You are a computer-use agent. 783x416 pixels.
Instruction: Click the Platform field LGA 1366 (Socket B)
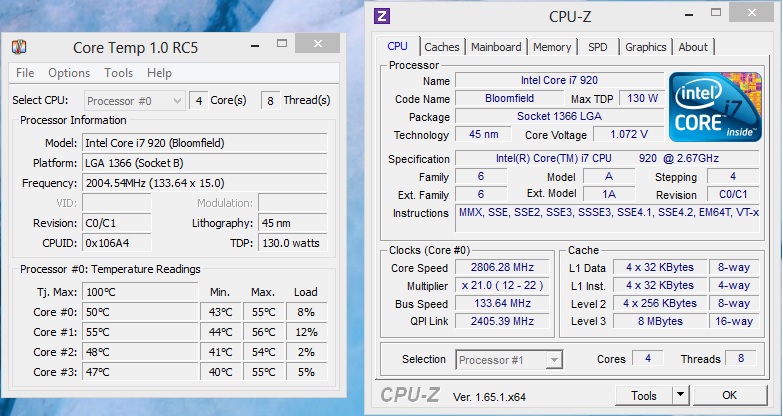[x=205, y=163]
